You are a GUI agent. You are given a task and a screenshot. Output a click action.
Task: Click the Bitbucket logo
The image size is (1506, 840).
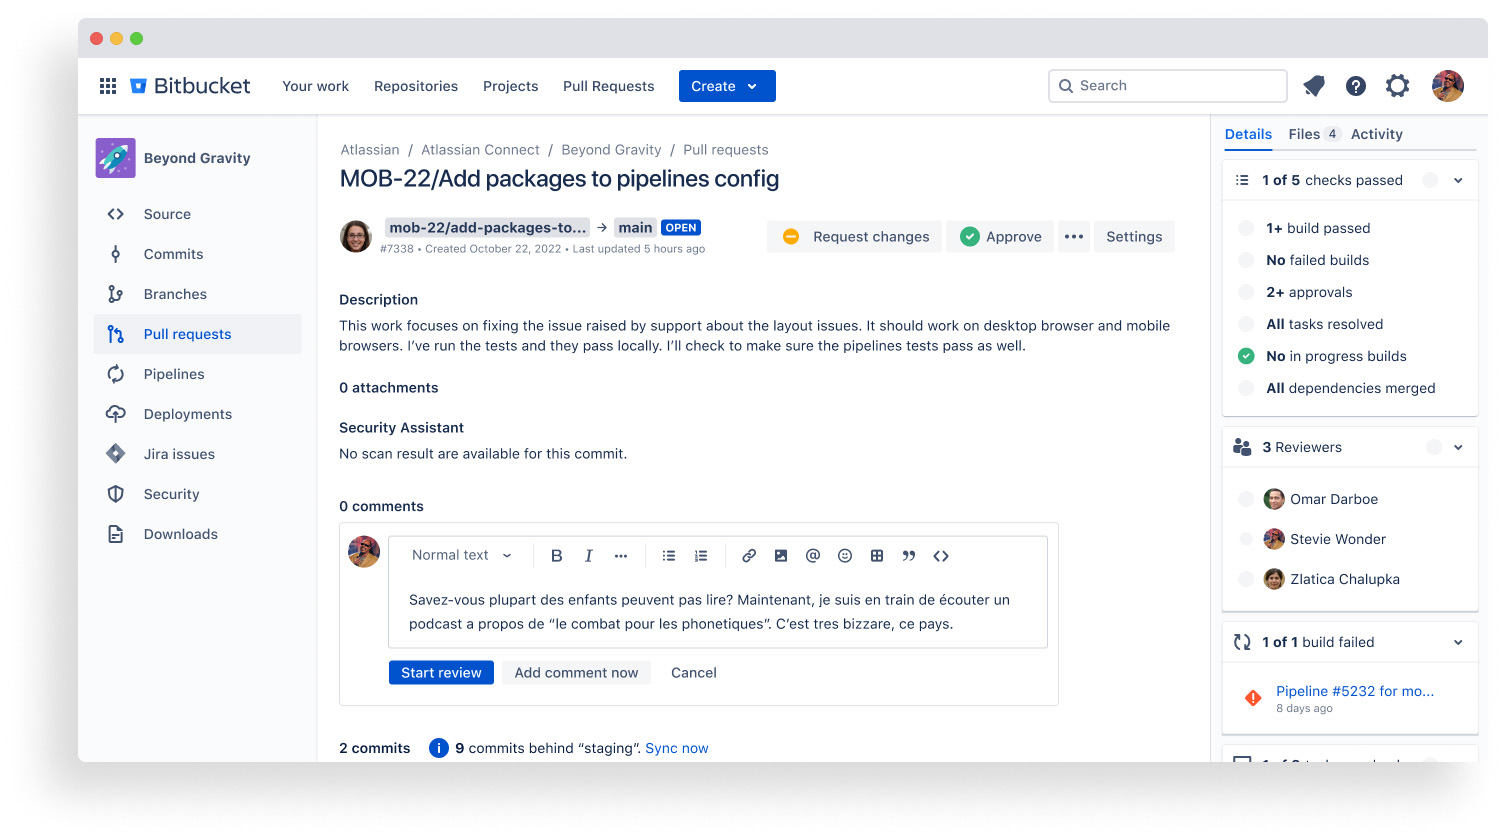pyautogui.click(x=190, y=86)
